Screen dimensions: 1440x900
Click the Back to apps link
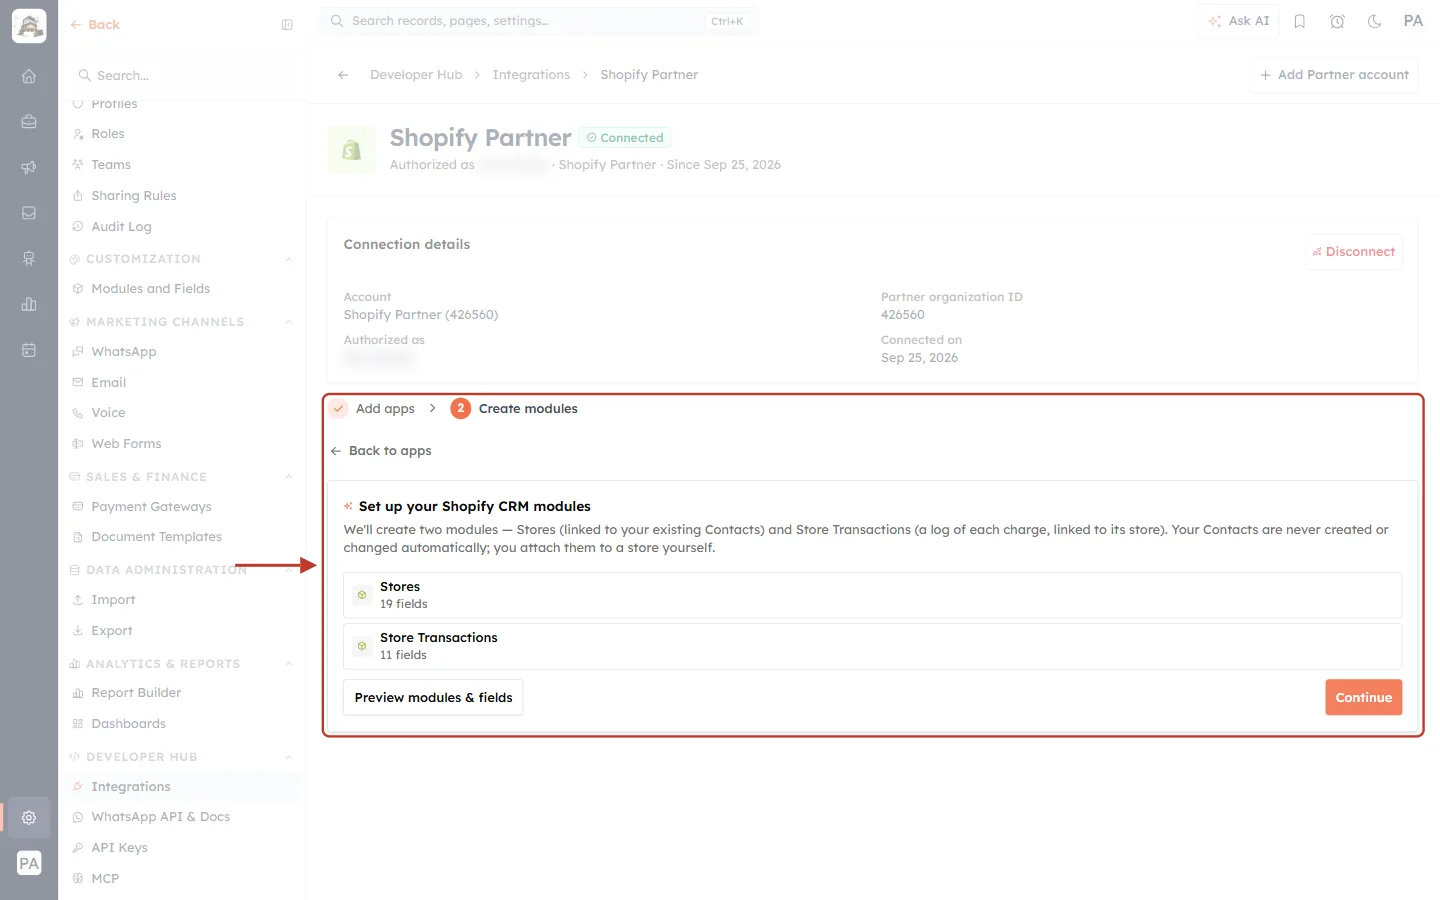pyautogui.click(x=381, y=451)
